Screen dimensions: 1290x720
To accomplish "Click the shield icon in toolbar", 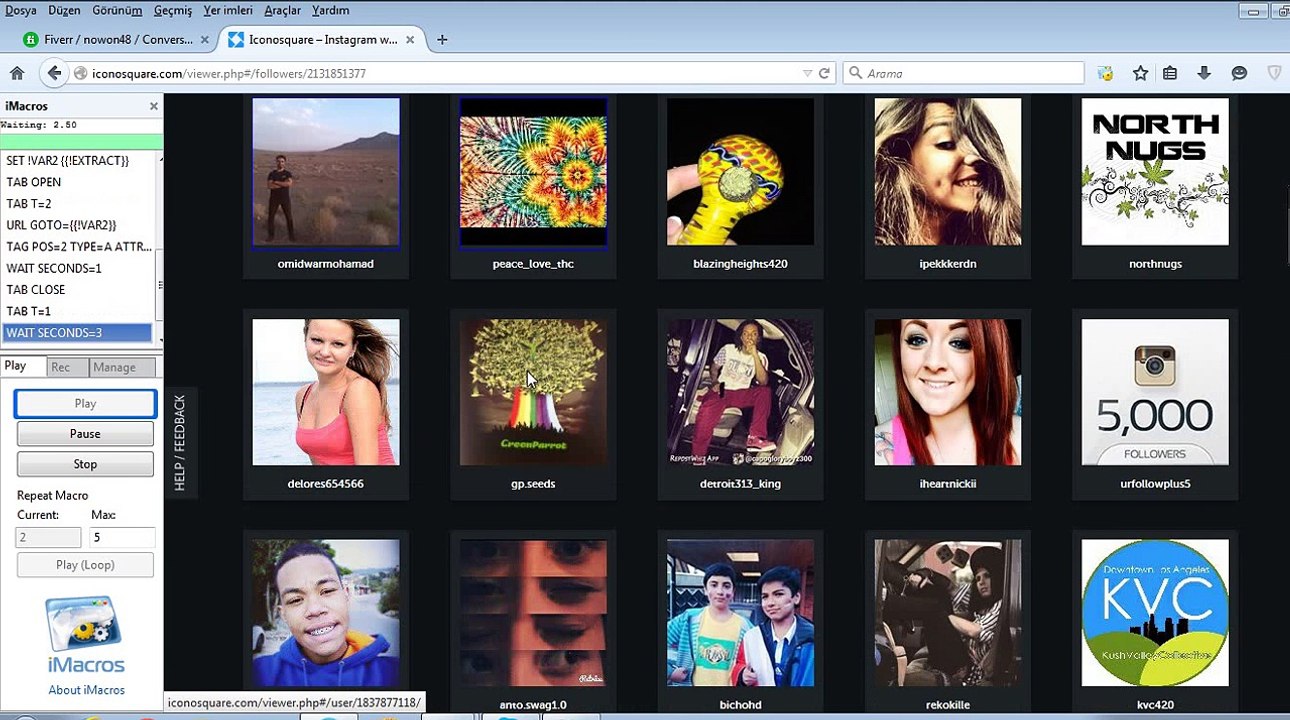I will (x=1275, y=73).
